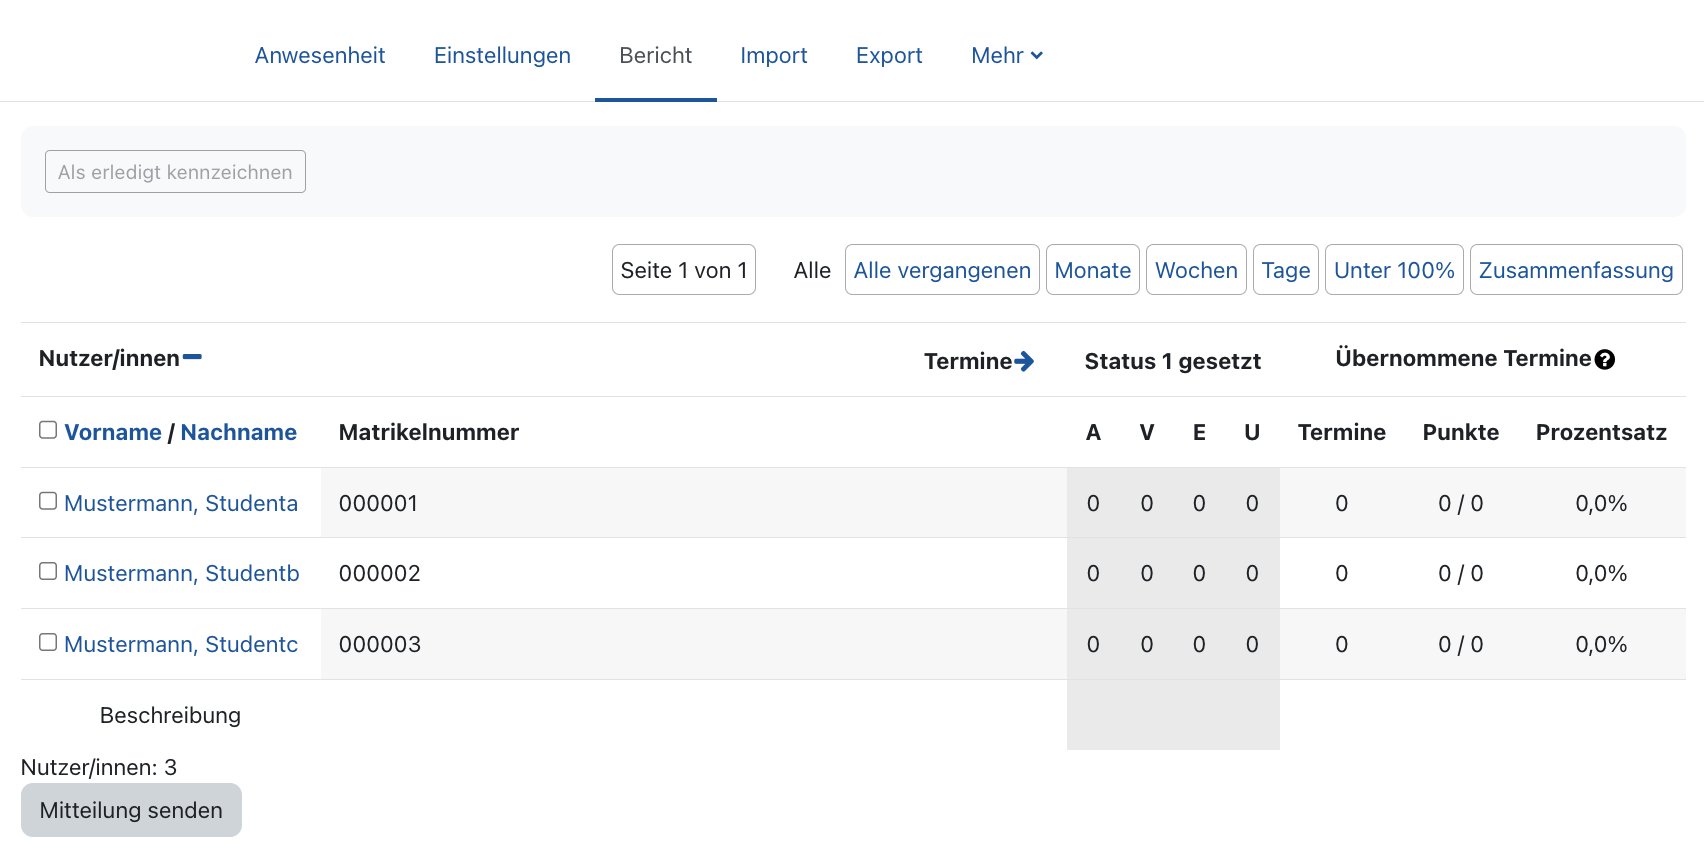This screenshot has height=862, width=1704.
Task: Collapse the Nutzer/innen column with minus icon
Action: [x=192, y=357]
